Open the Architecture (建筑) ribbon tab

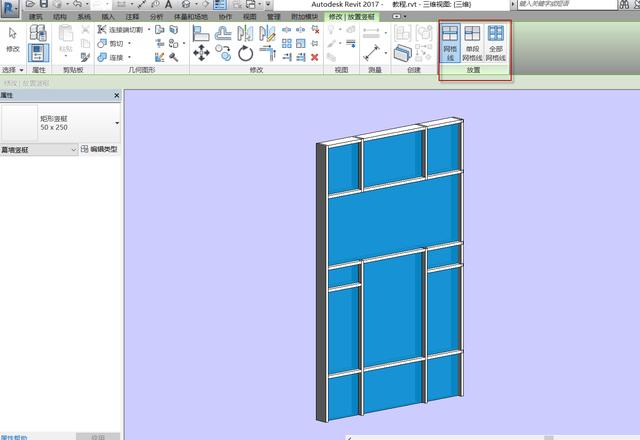(36, 17)
